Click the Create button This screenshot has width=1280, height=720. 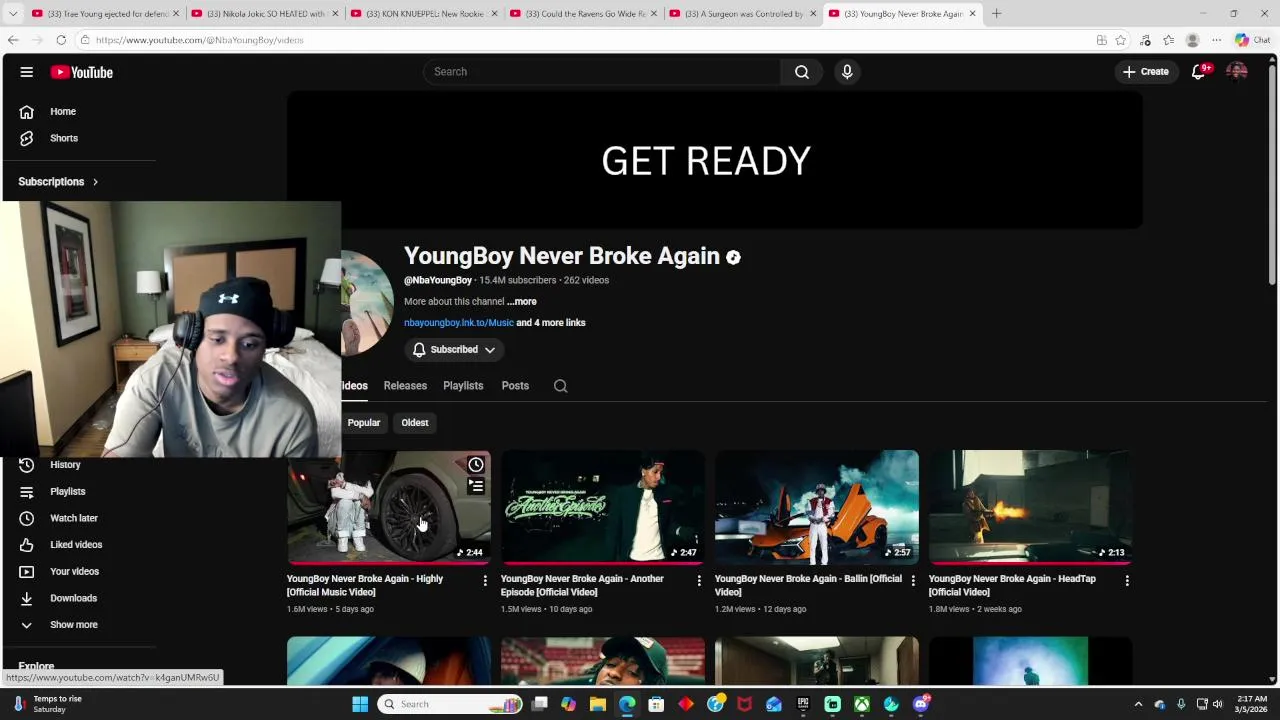(x=1146, y=72)
